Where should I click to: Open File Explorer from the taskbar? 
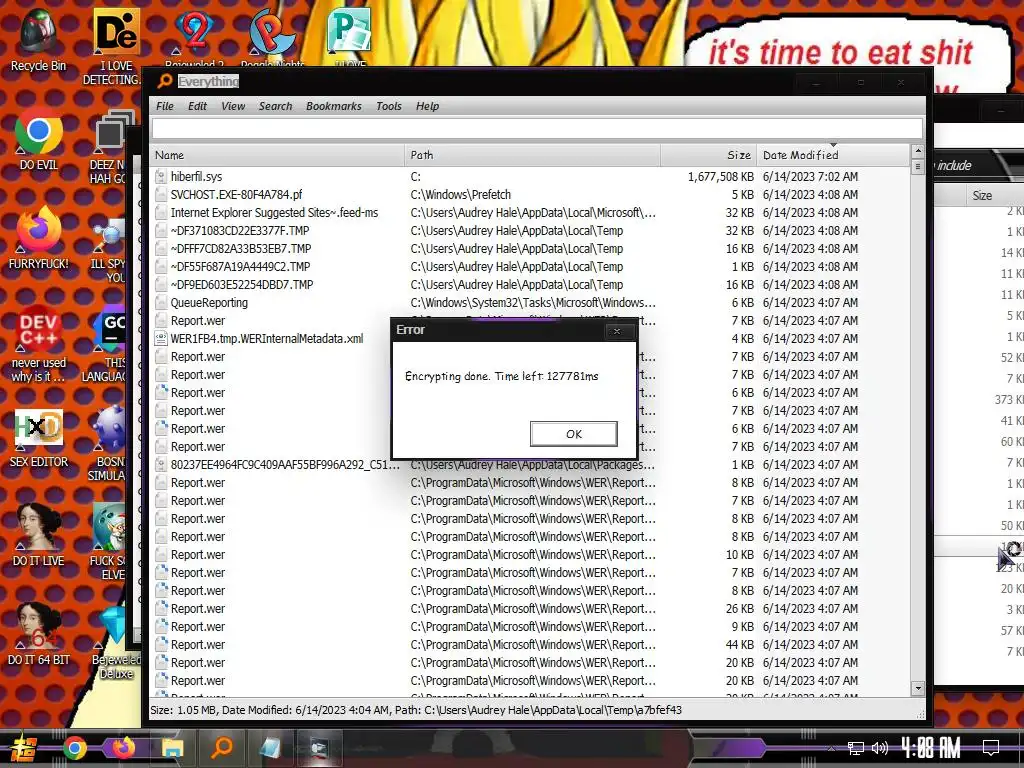(173, 748)
